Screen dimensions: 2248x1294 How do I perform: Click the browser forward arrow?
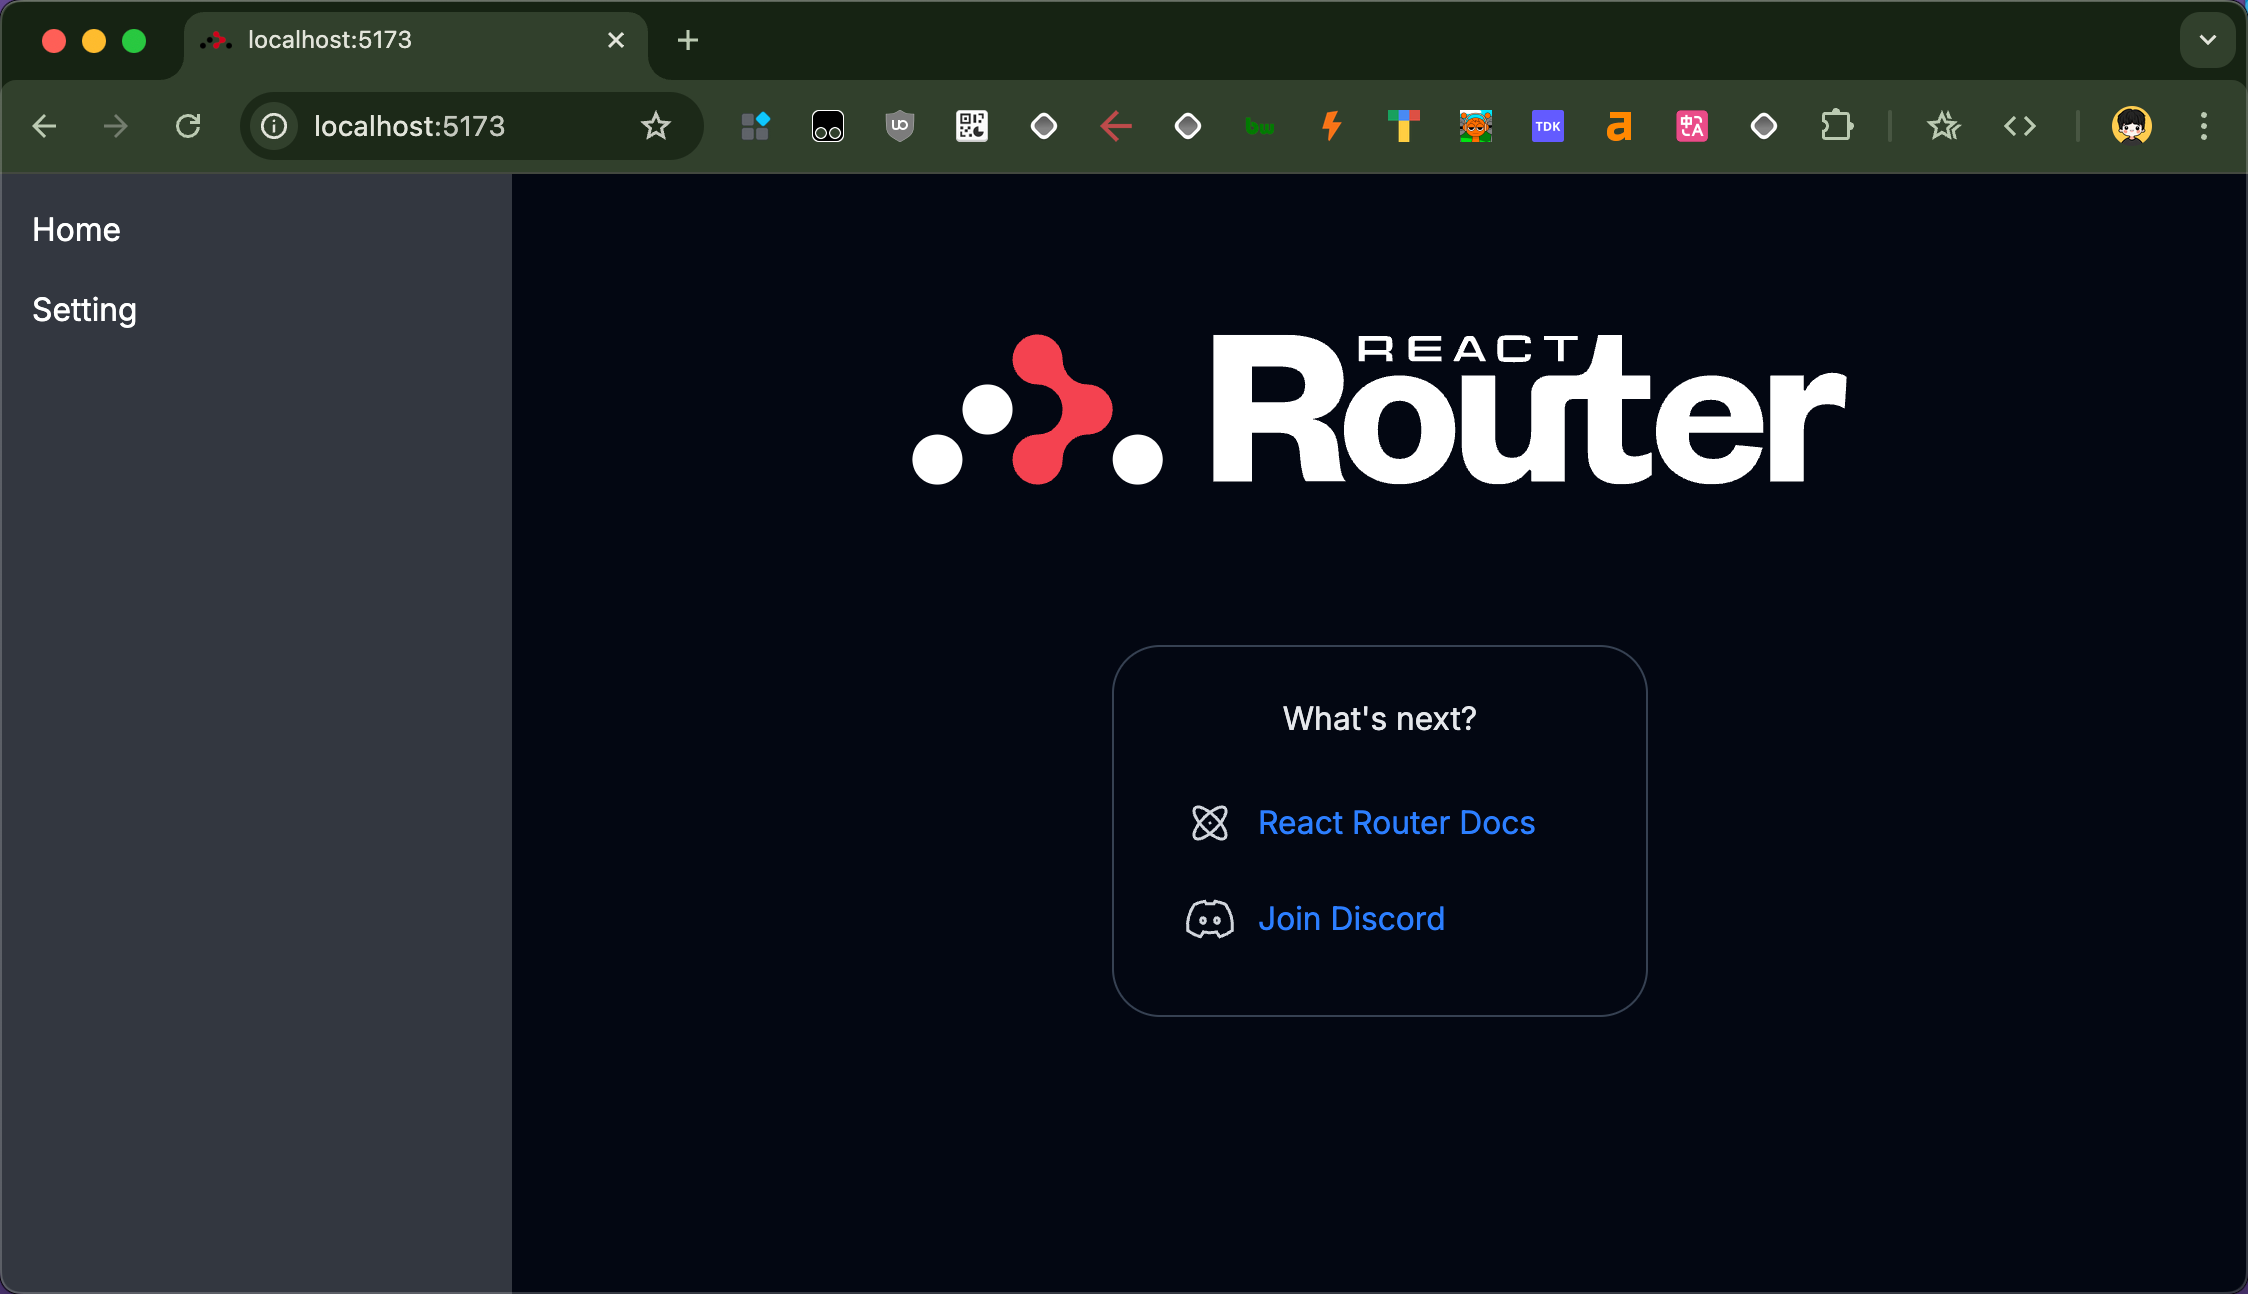point(116,126)
